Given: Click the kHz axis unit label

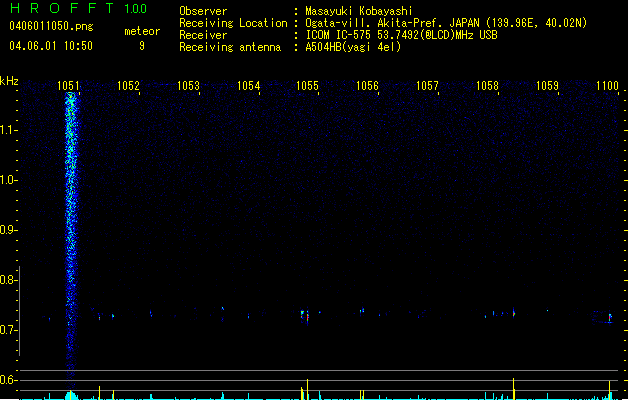Looking at the screenshot, I should 9,81.
